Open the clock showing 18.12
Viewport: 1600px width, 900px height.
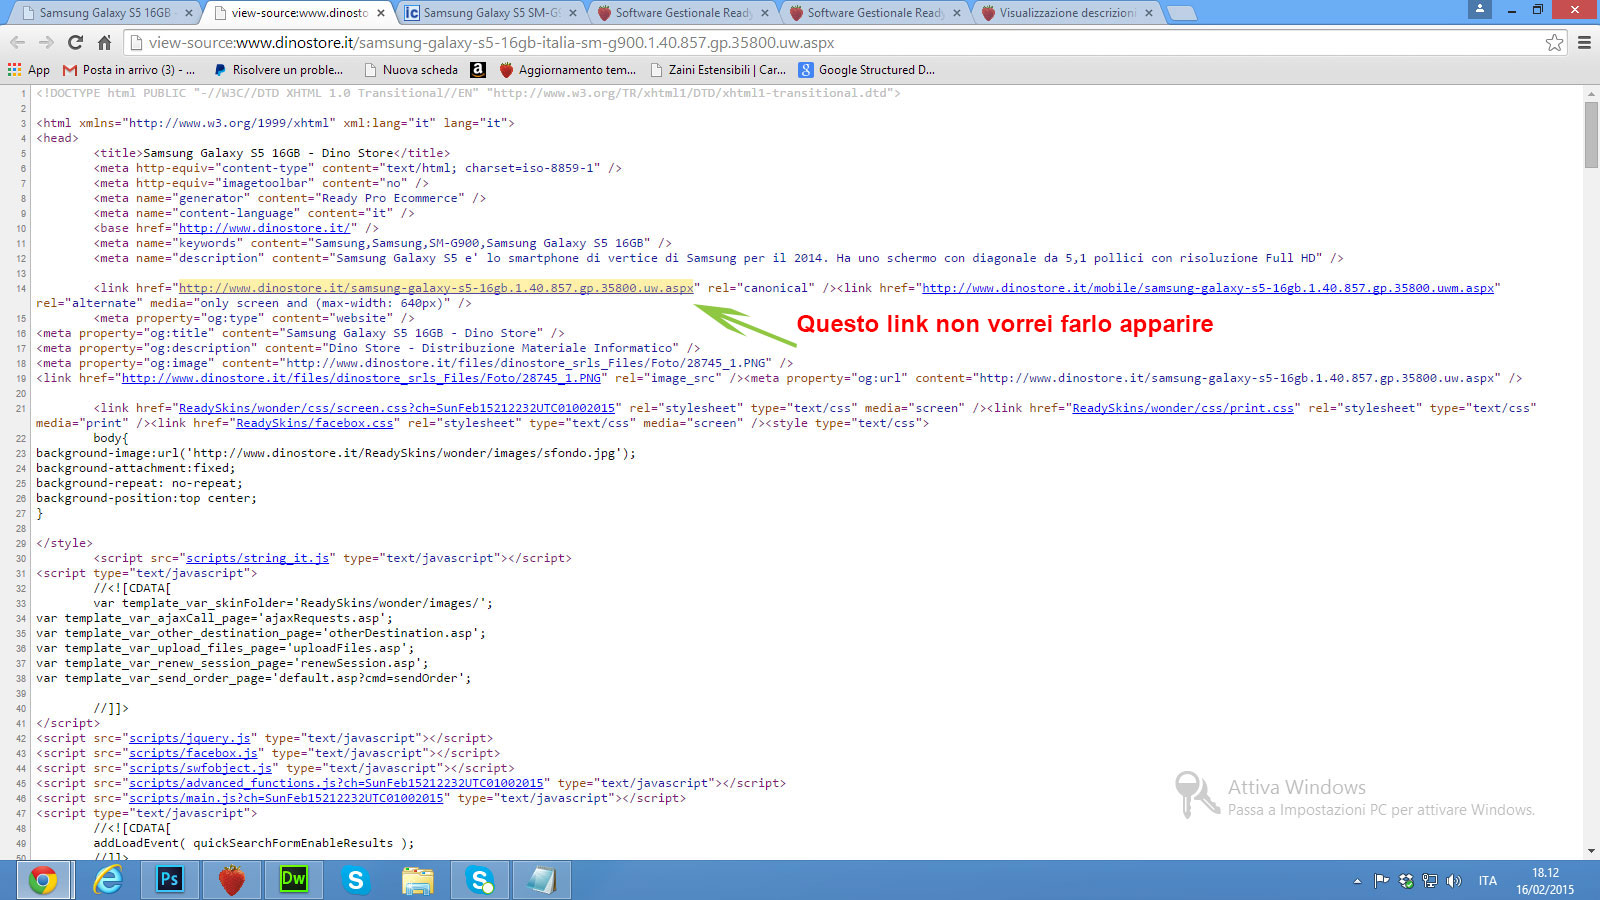pos(1545,873)
